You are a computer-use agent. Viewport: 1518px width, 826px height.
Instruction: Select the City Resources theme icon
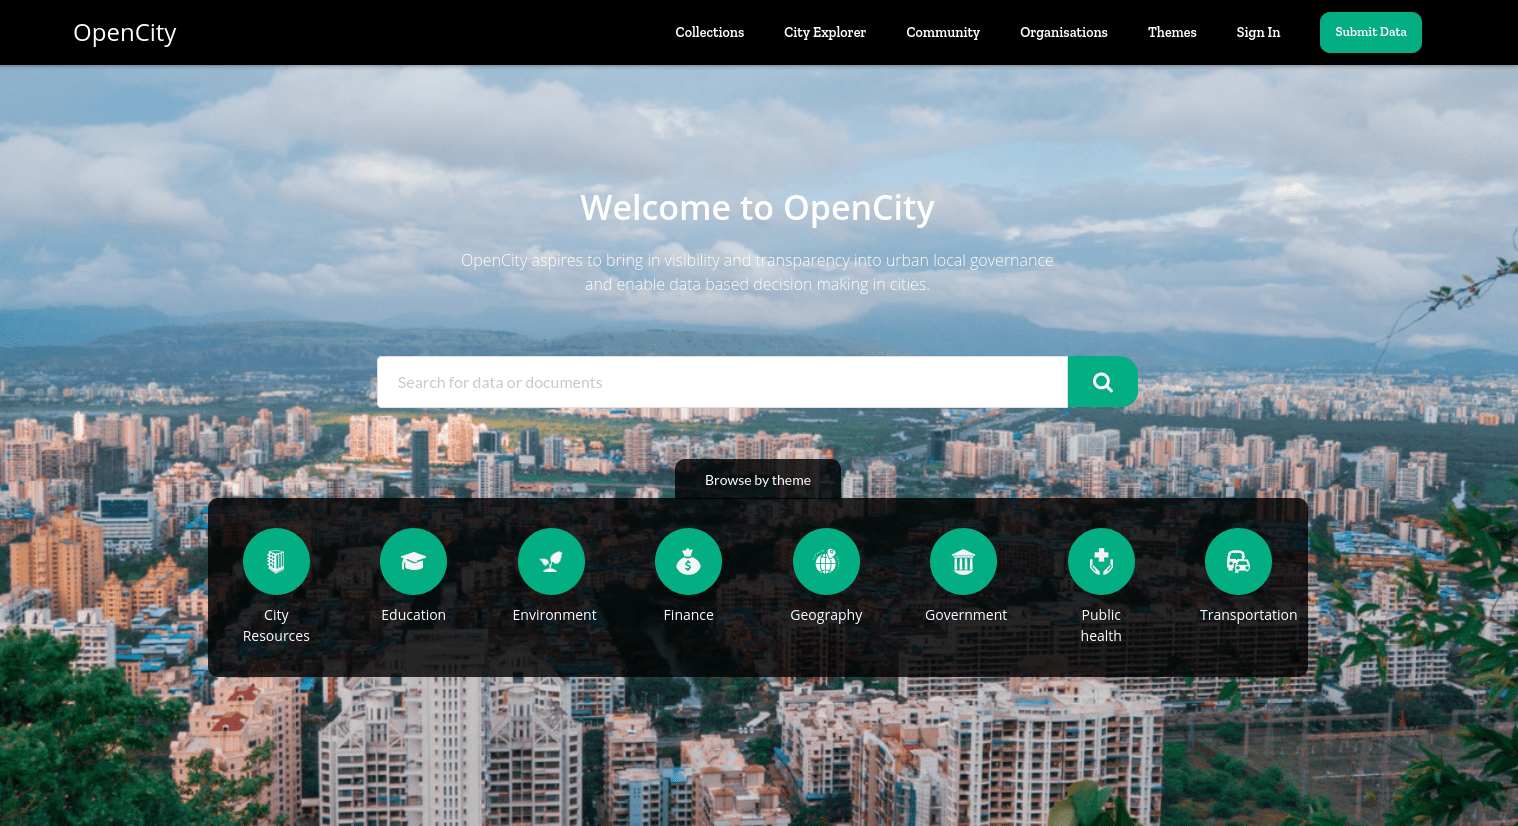[x=276, y=561]
